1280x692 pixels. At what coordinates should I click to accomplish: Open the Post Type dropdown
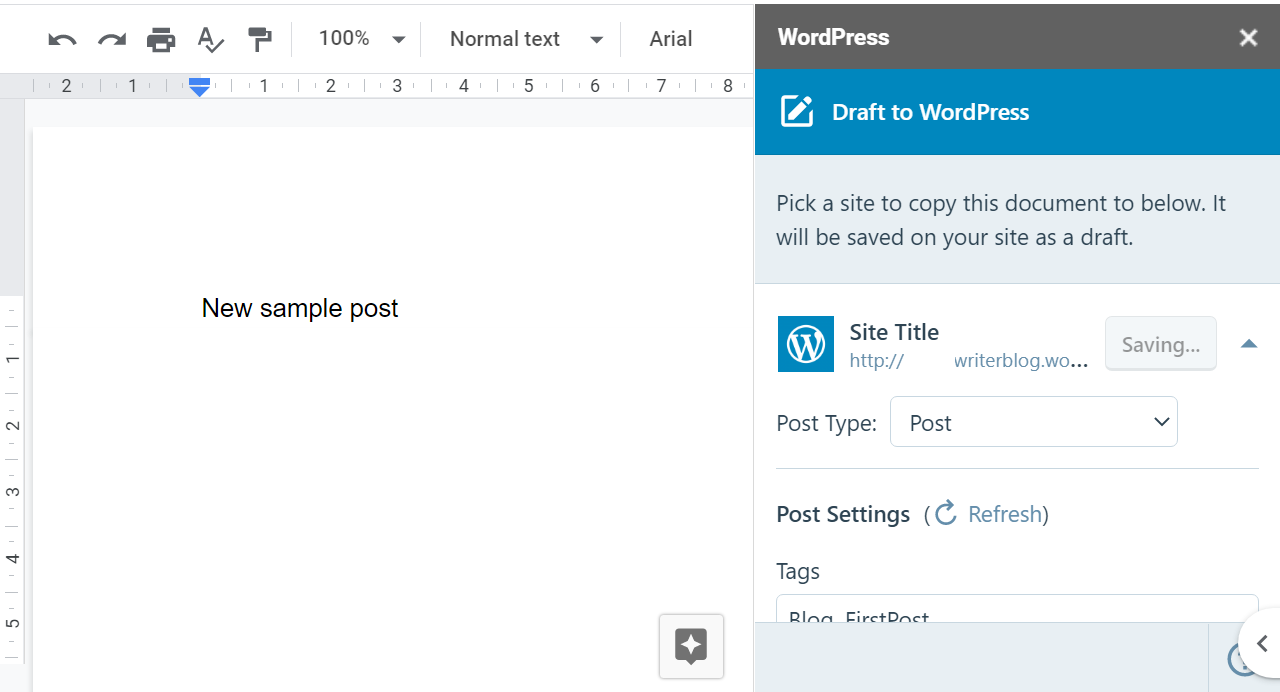1033,421
